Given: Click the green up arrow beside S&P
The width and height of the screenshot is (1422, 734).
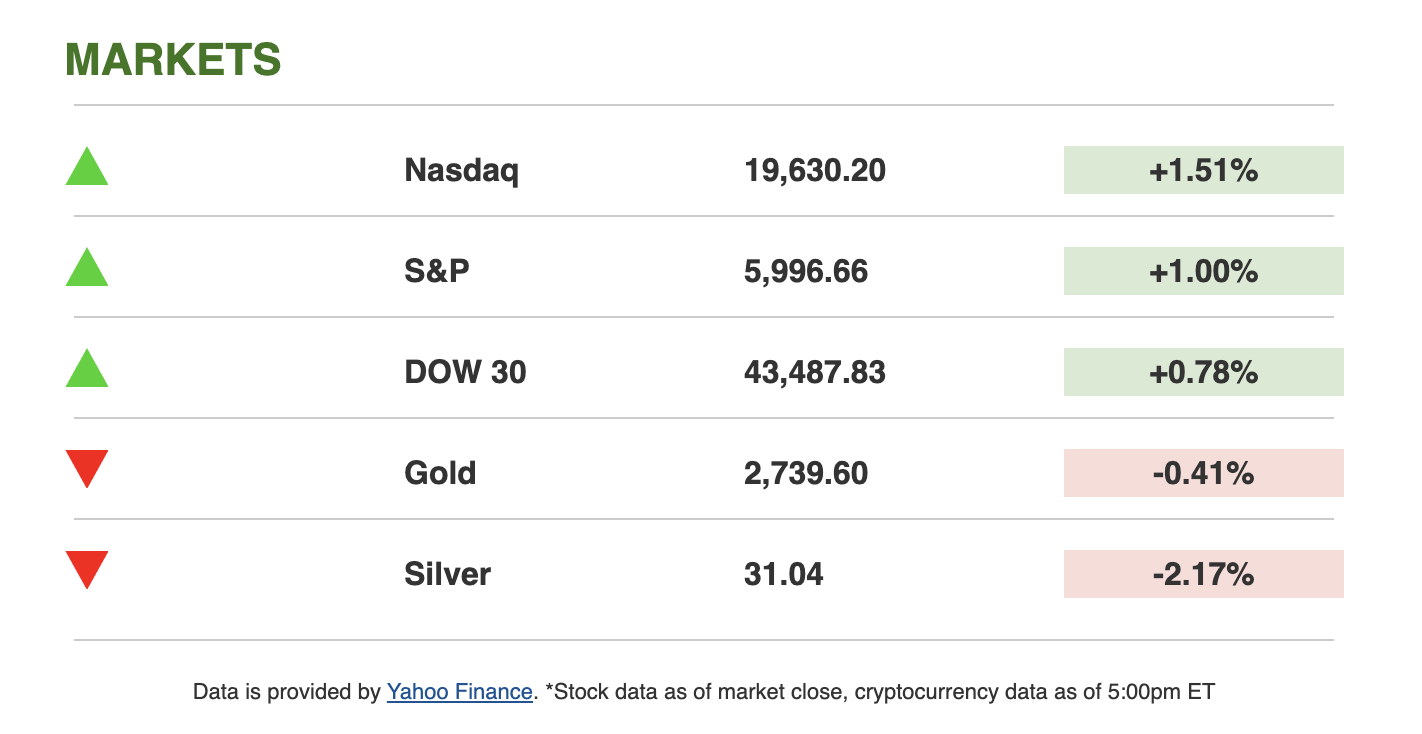Looking at the screenshot, I should click(x=87, y=269).
